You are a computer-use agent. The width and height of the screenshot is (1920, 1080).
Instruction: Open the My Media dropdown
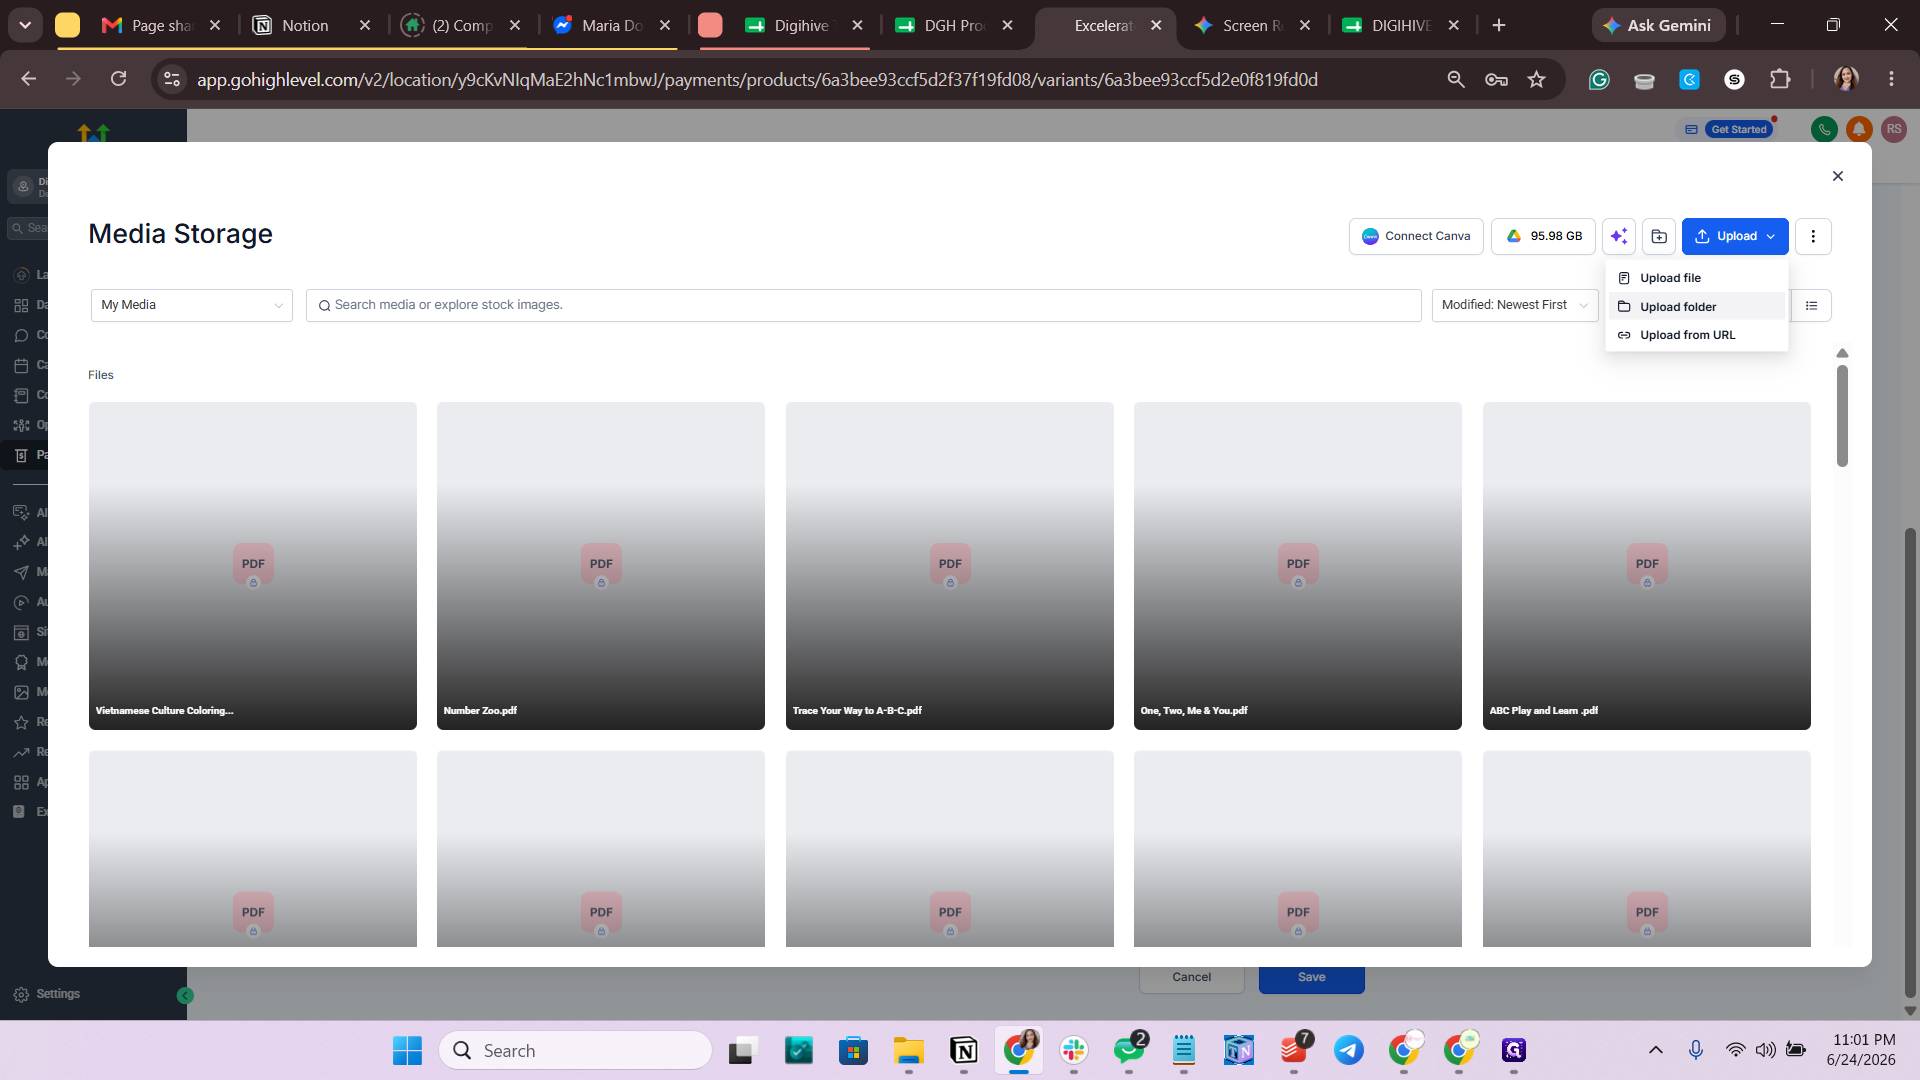click(192, 306)
